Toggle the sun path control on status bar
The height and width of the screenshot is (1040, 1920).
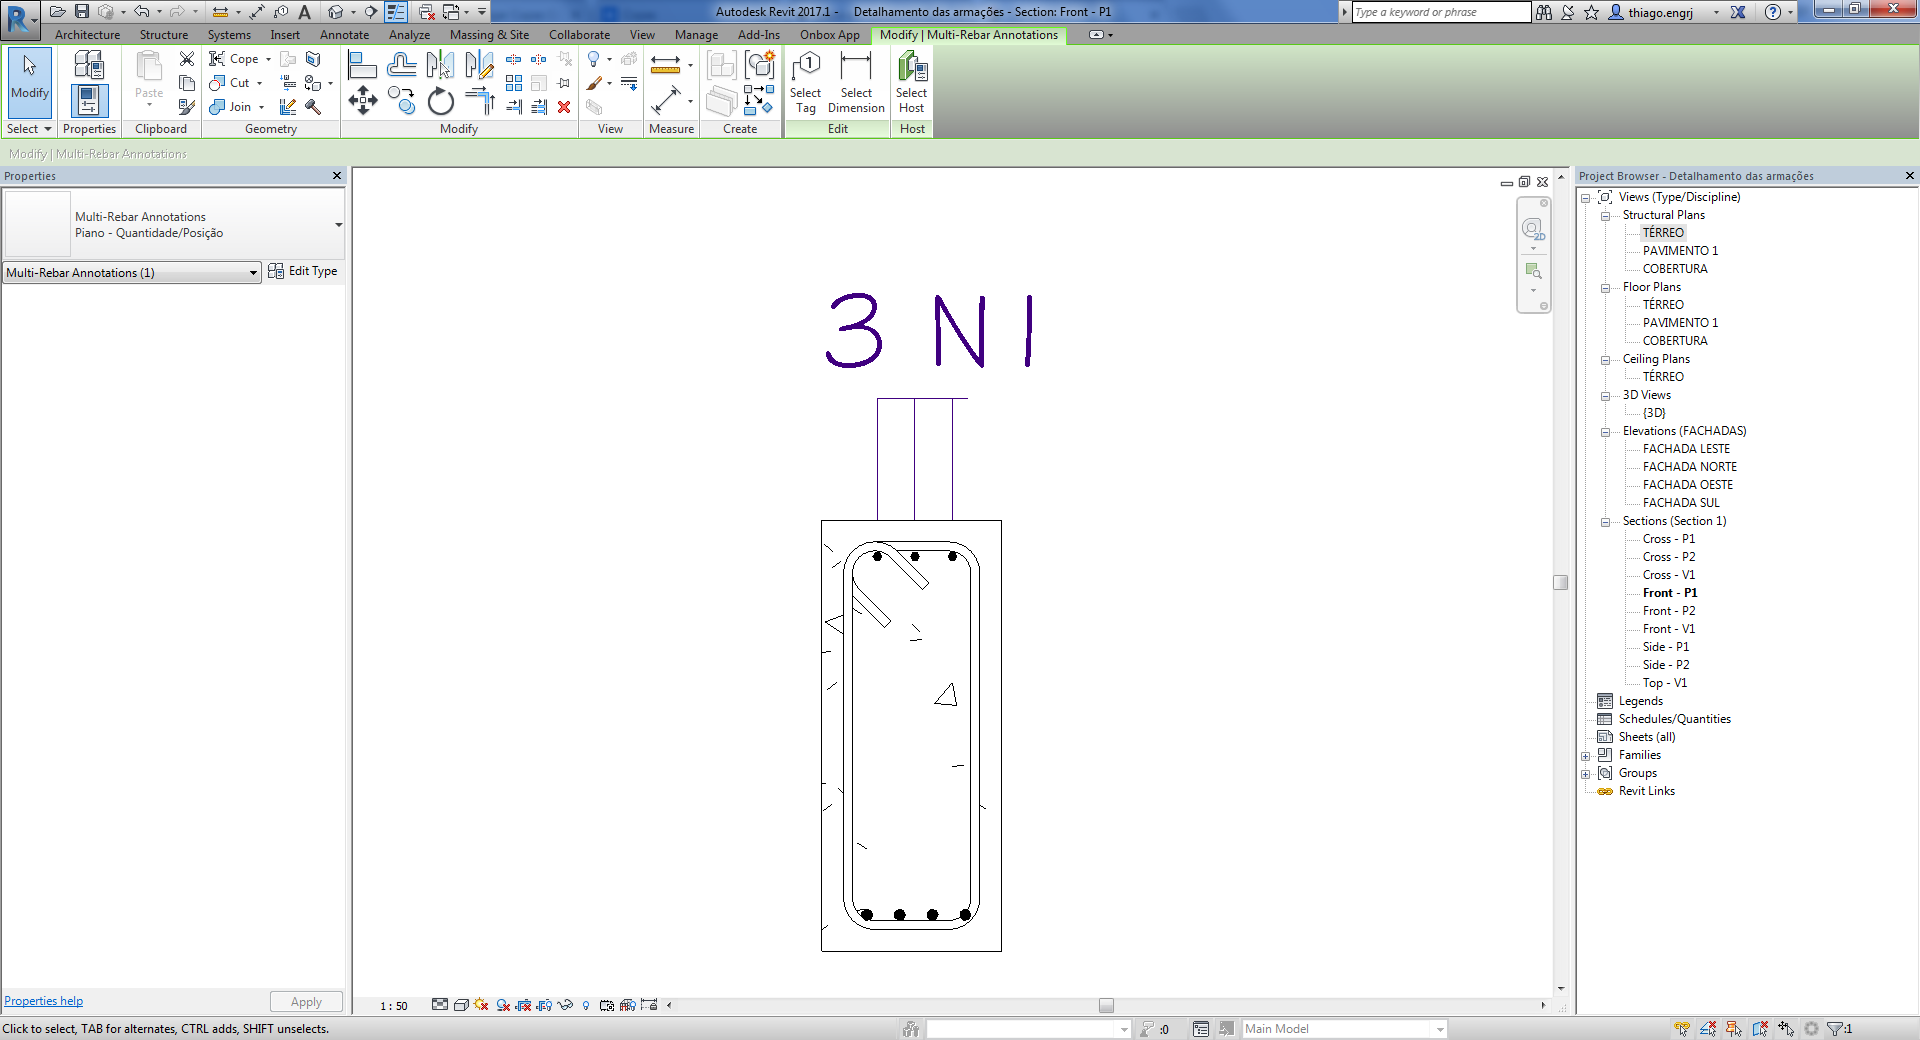(480, 1007)
